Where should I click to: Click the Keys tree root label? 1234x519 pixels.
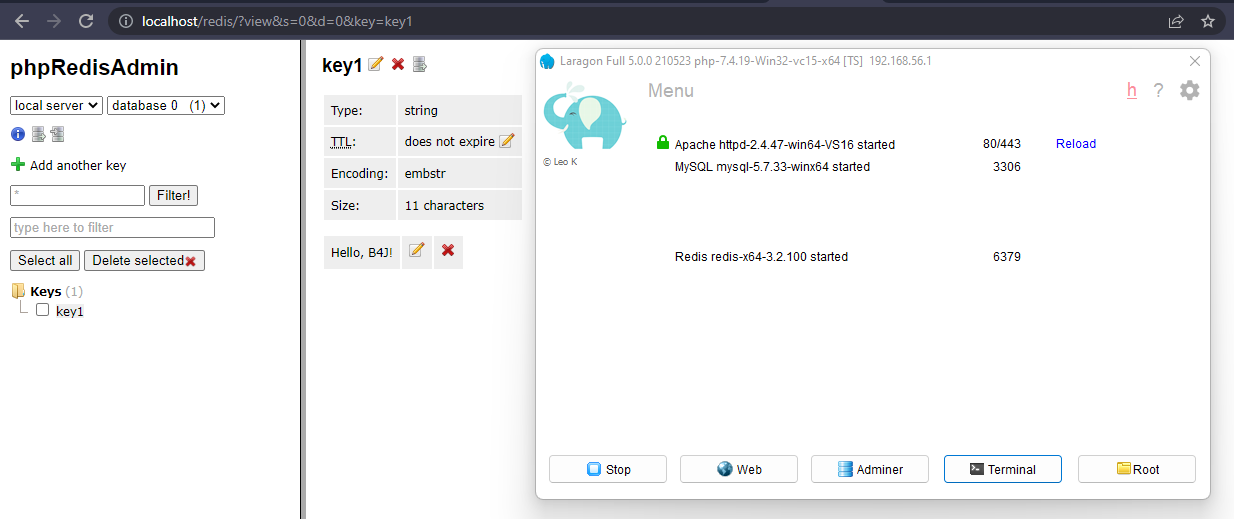tap(46, 291)
